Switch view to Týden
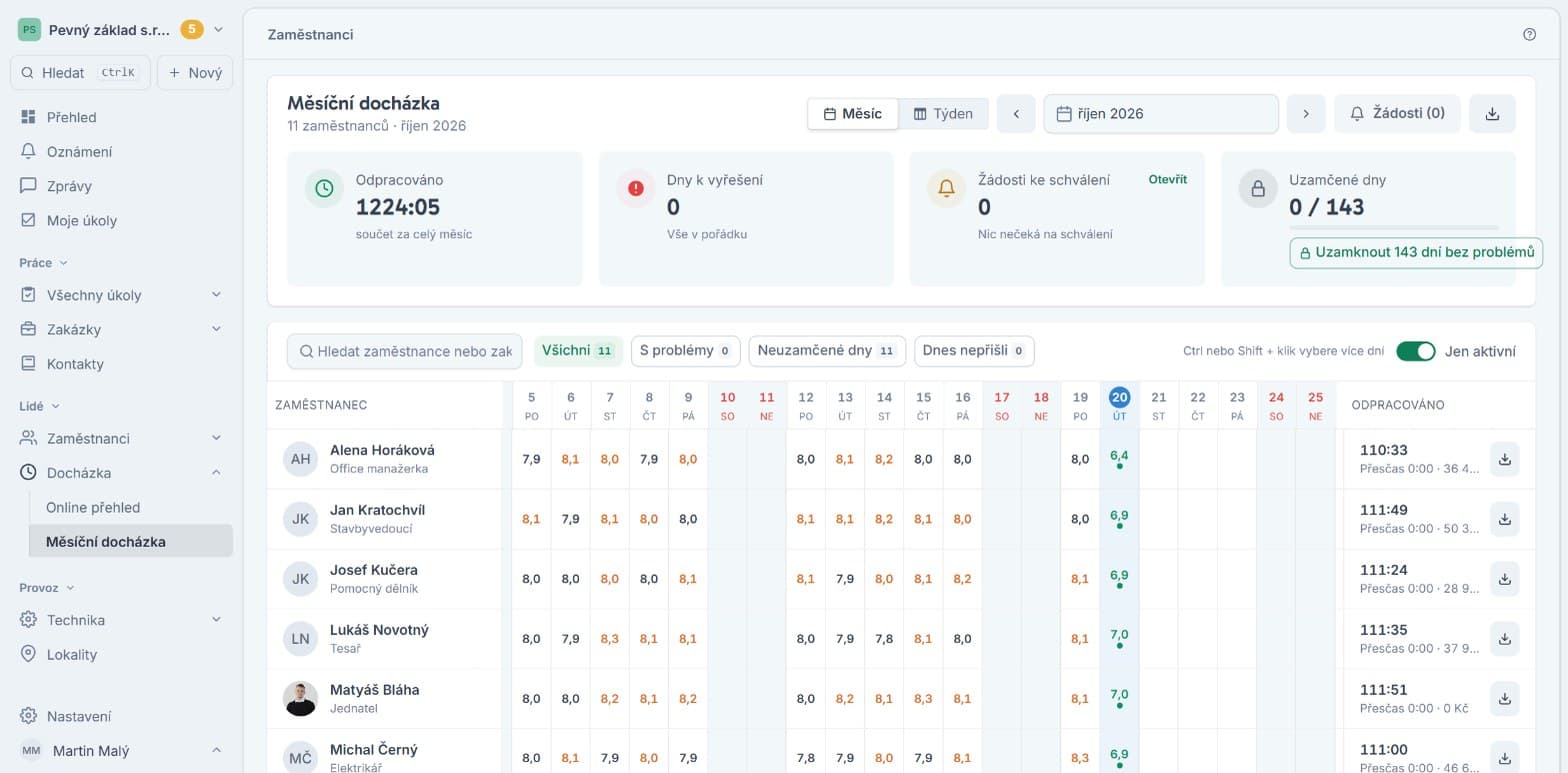This screenshot has width=1568, height=773. pos(943,114)
